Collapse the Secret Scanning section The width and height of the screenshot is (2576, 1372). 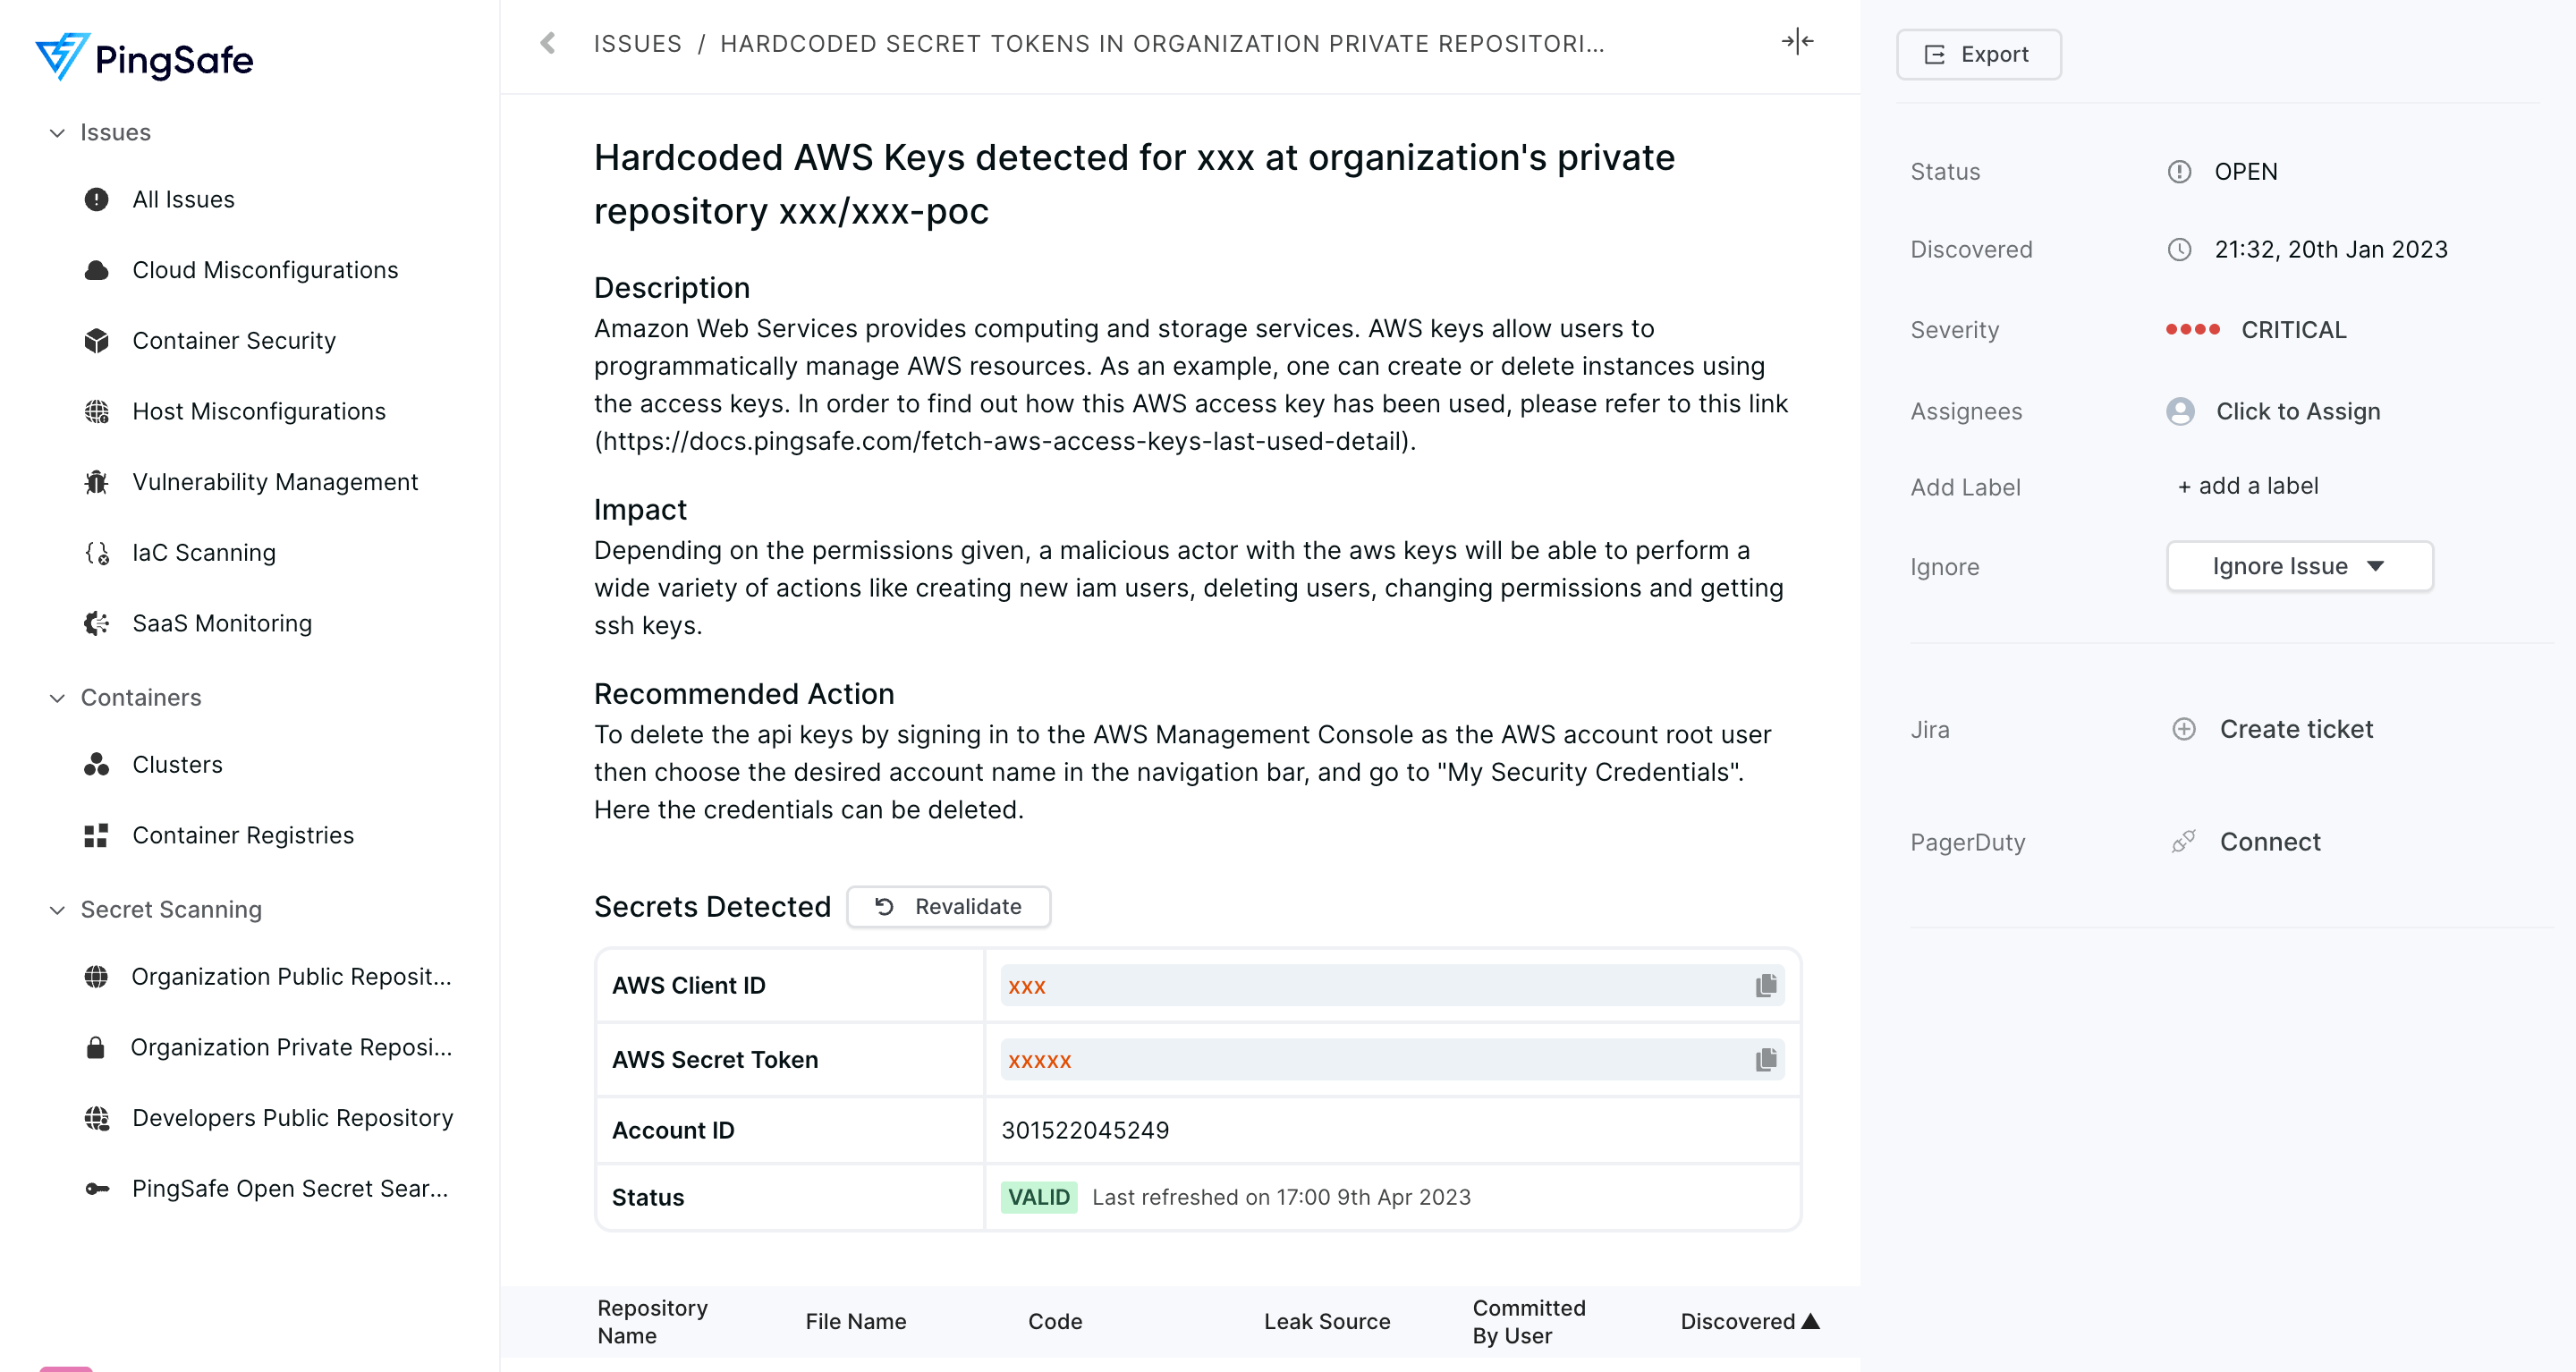pos(57,910)
